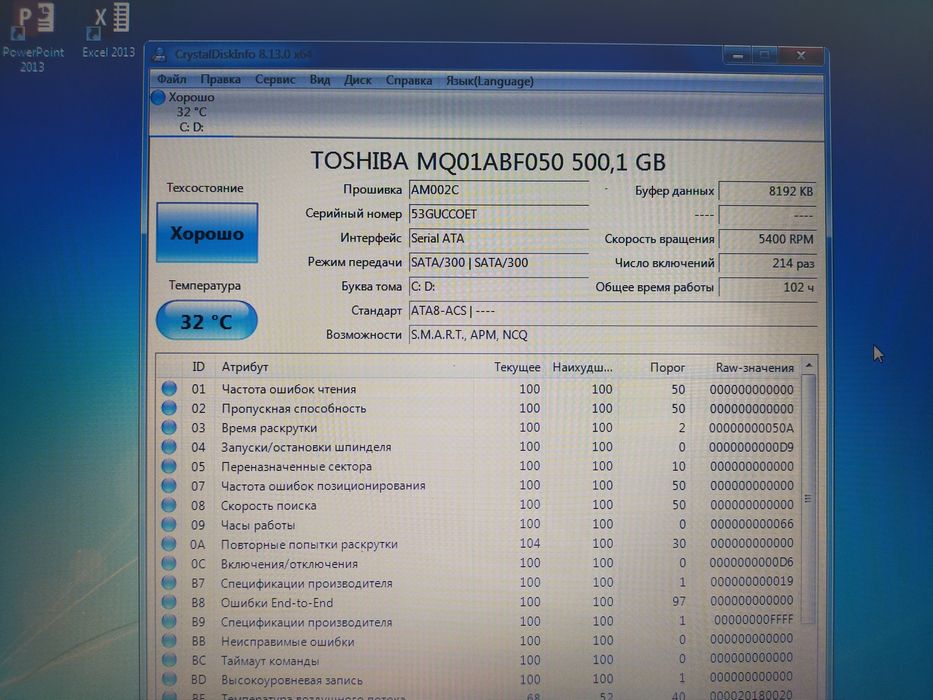
Task: Select the Частота ошибок позиционирования row
Action: pyautogui.click(x=478, y=486)
